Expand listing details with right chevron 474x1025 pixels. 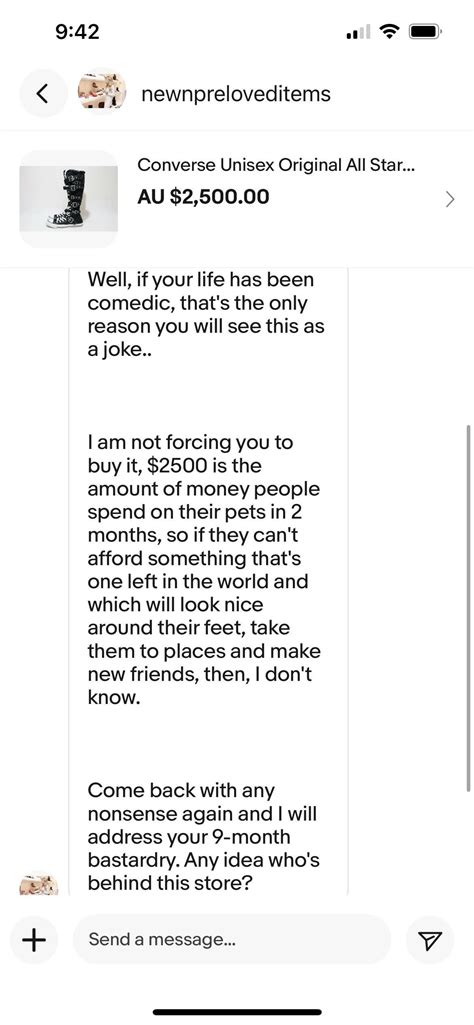pyautogui.click(x=450, y=199)
